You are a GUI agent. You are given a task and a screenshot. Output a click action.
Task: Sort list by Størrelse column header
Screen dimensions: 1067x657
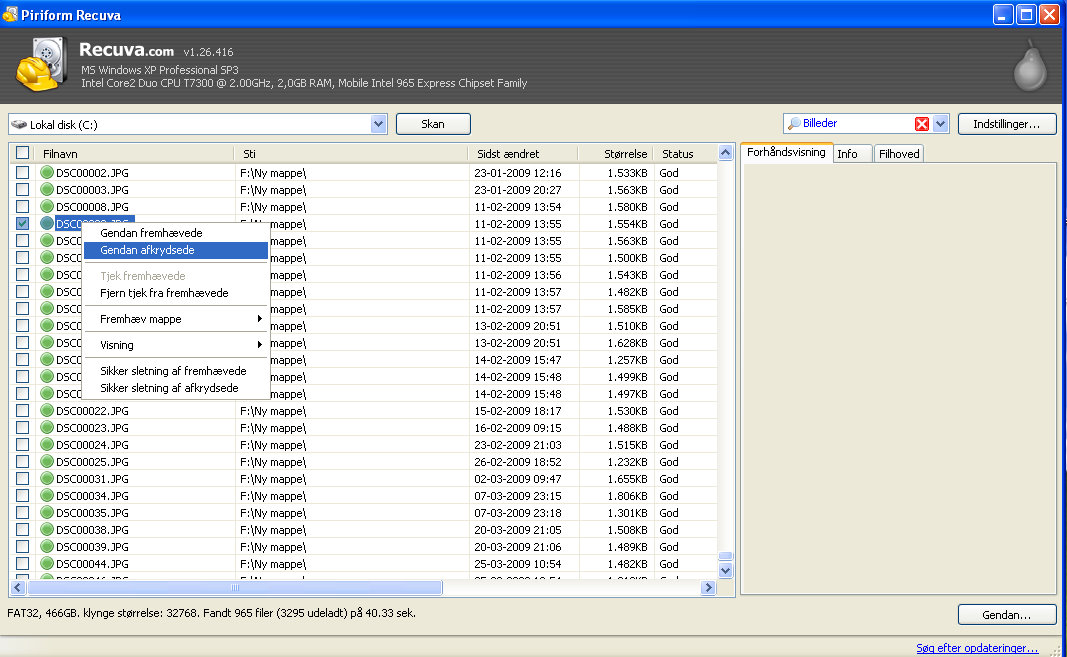pos(625,154)
